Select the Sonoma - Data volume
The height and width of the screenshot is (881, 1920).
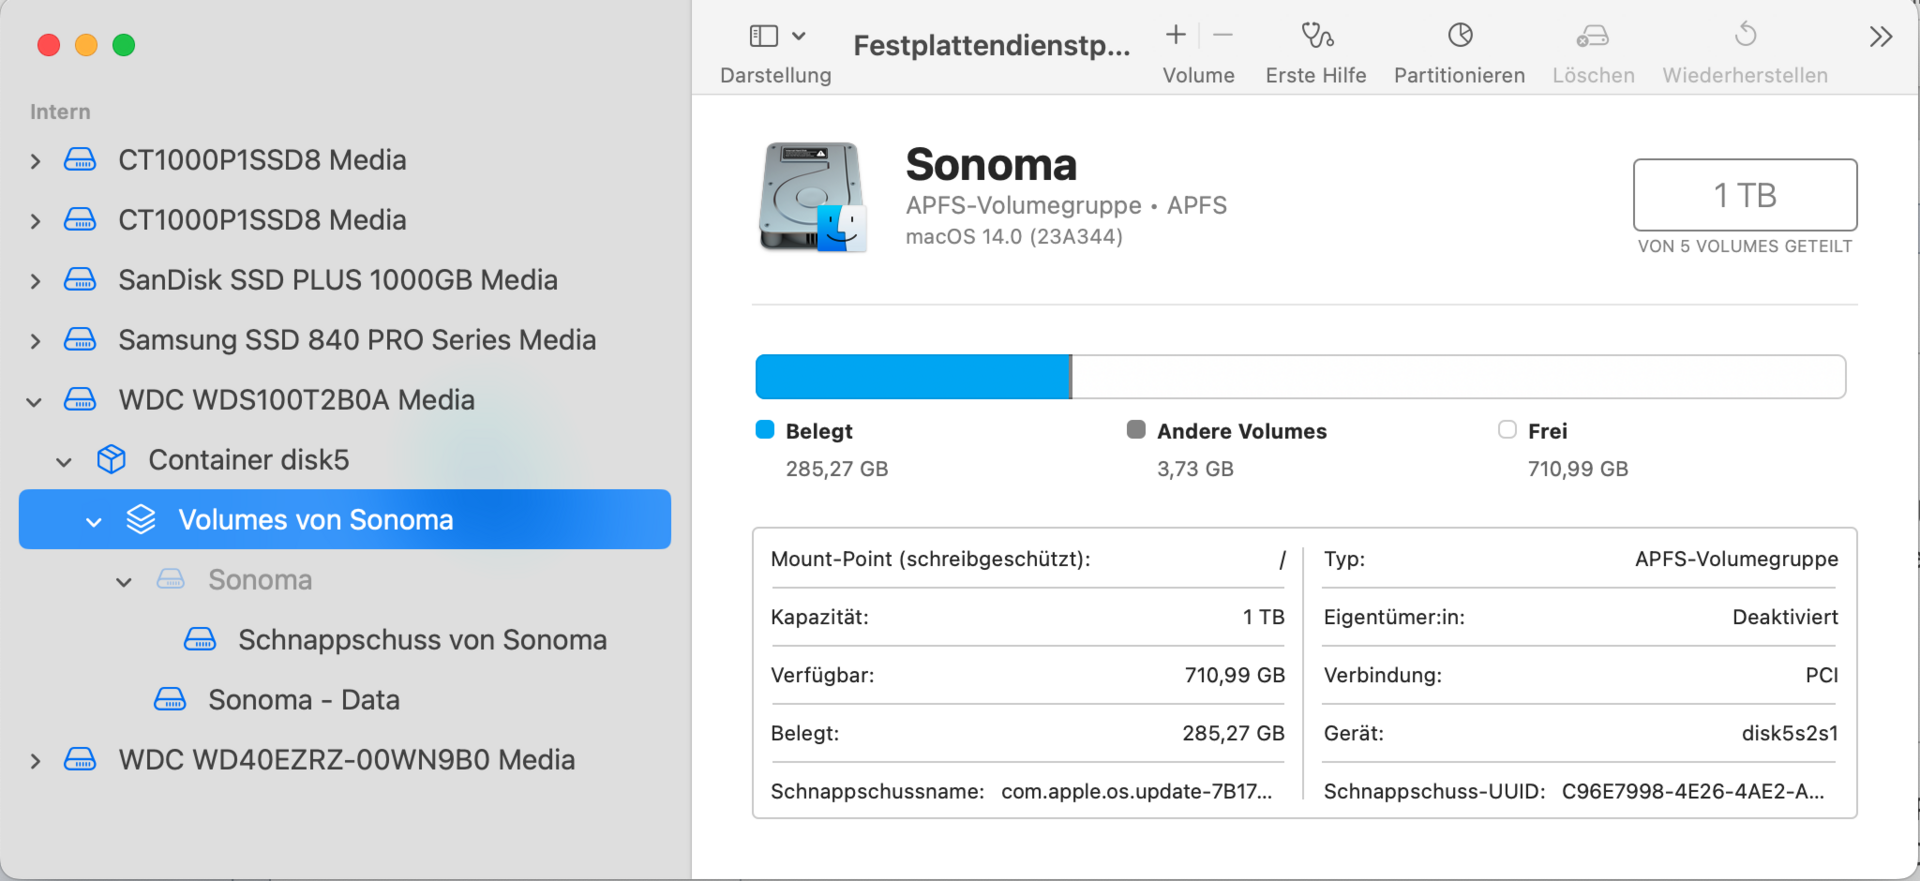[303, 700]
